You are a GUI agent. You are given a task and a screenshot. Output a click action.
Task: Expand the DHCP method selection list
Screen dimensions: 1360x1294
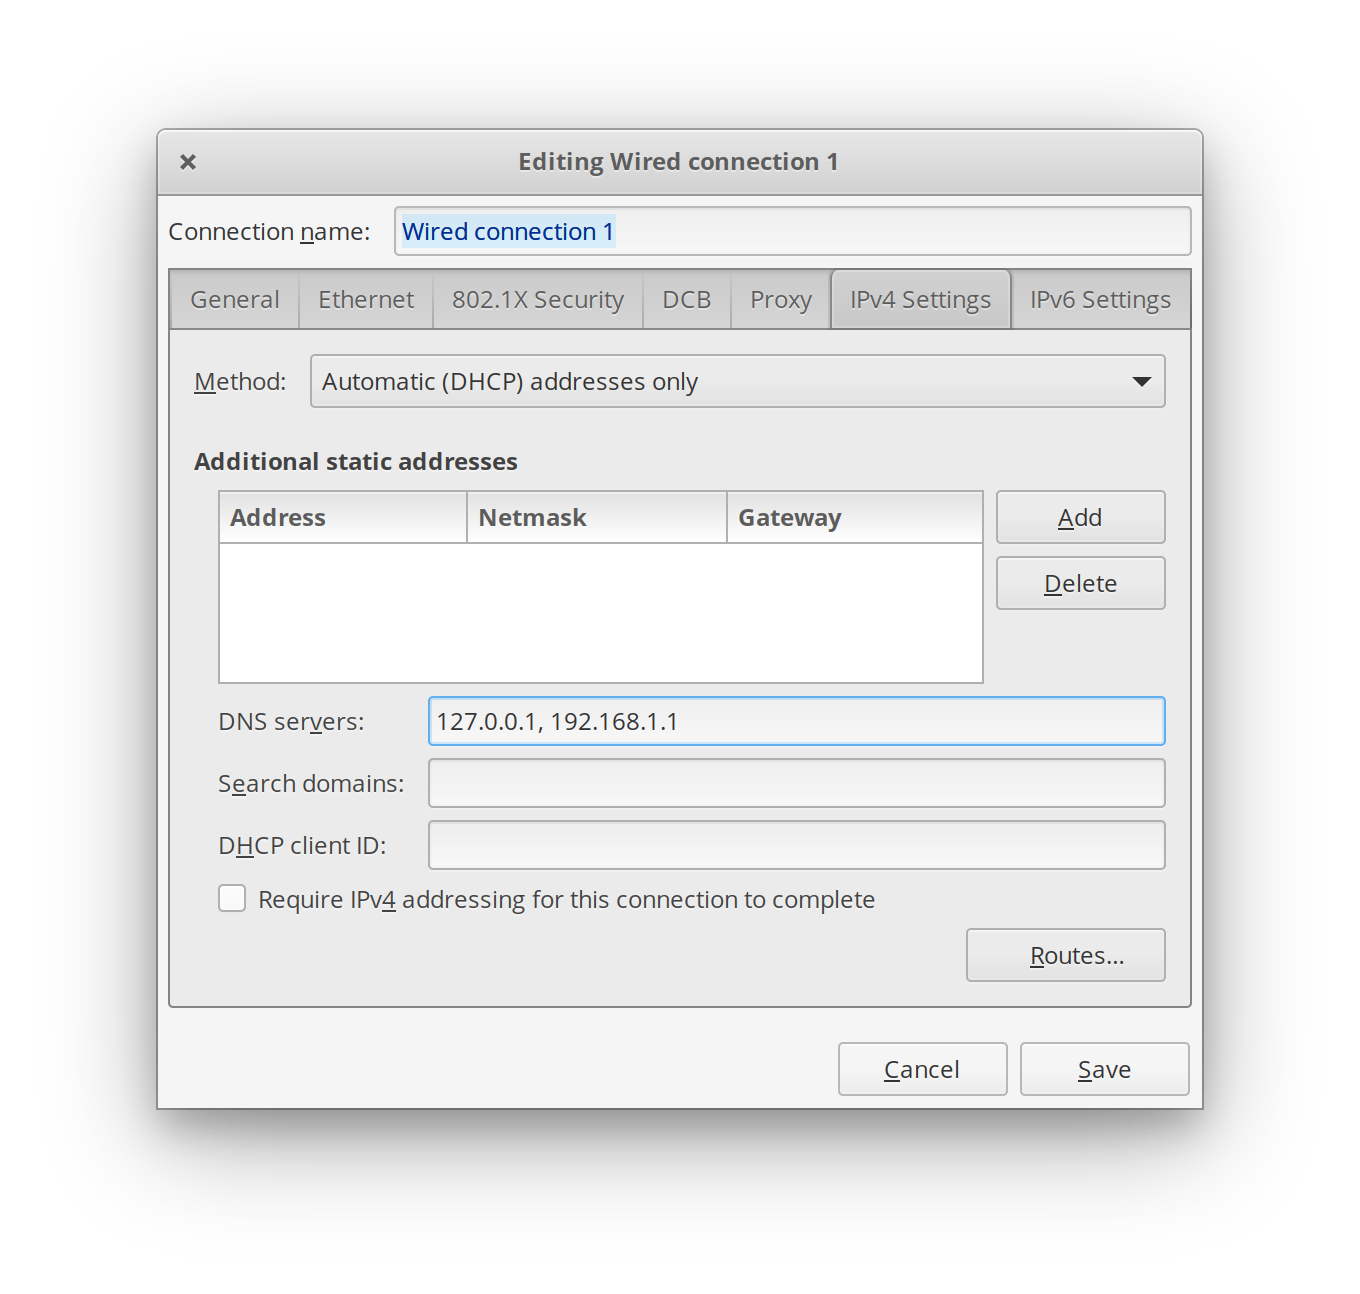point(1142,381)
